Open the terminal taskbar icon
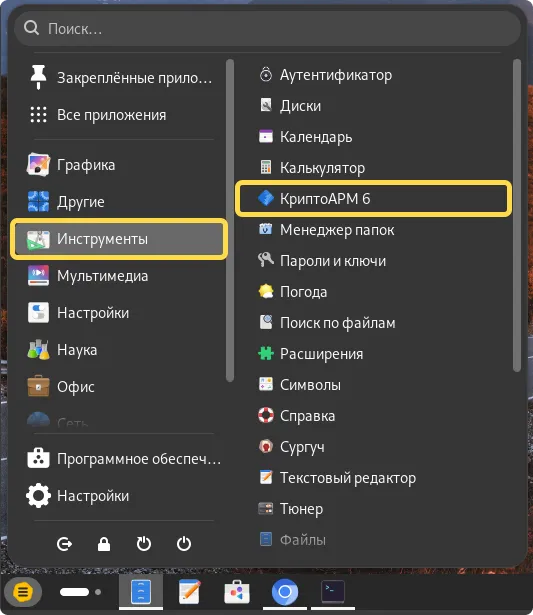Image resolution: width=533 pixels, height=615 pixels. pyautogui.click(x=333, y=591)
